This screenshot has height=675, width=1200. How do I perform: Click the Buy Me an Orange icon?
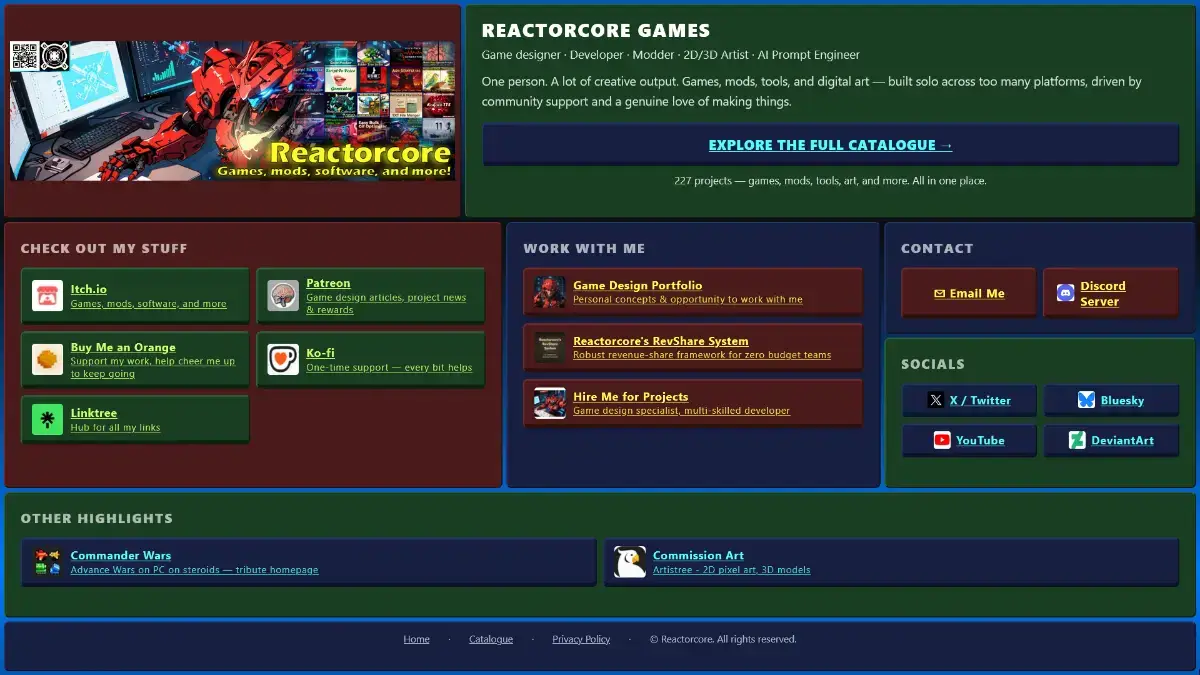tap(47, 359)
